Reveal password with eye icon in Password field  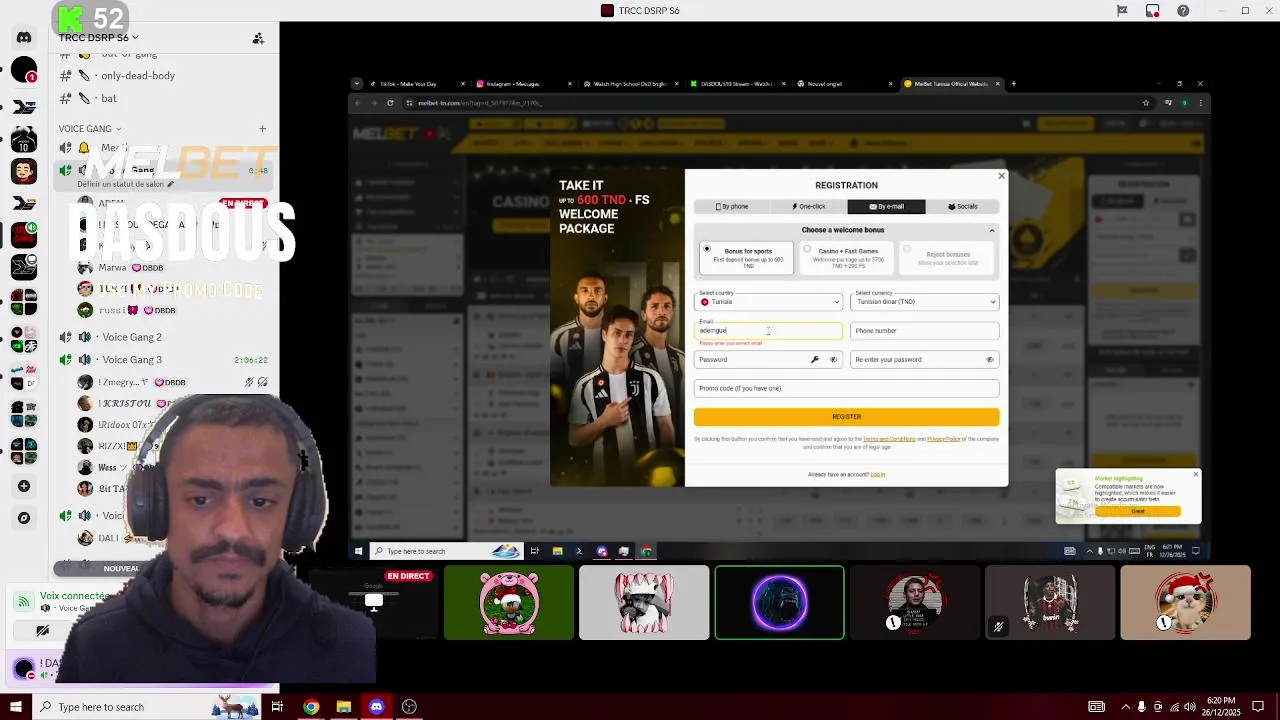[833, 360]
